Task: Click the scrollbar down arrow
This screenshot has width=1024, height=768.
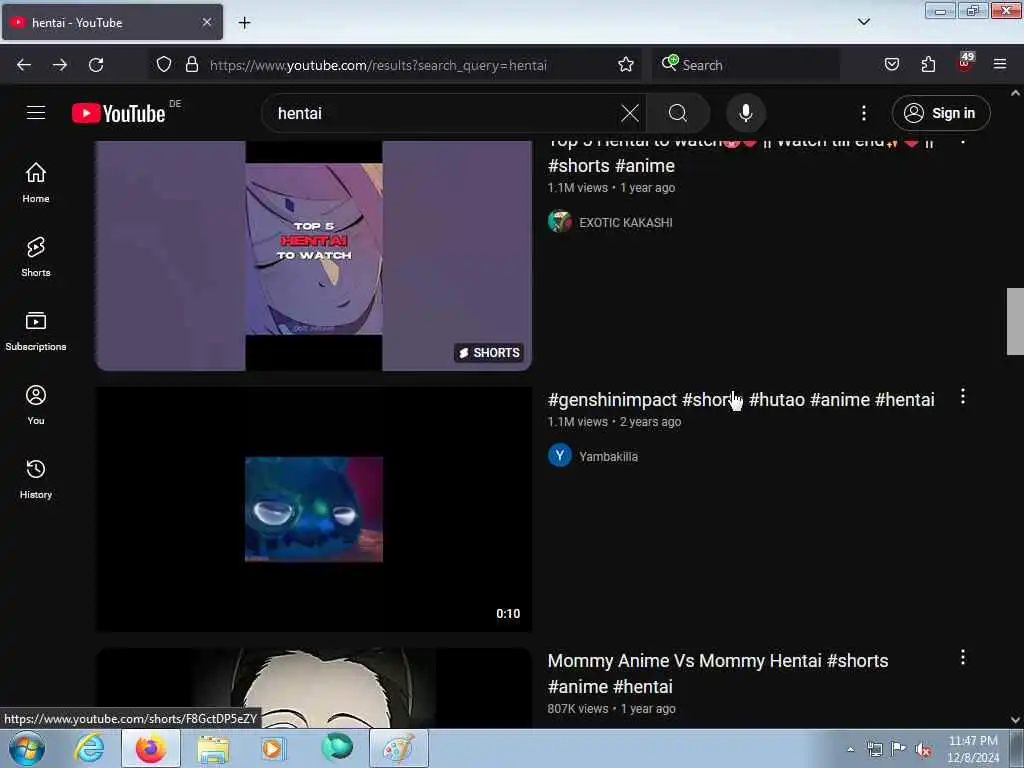Action: 1015,720
